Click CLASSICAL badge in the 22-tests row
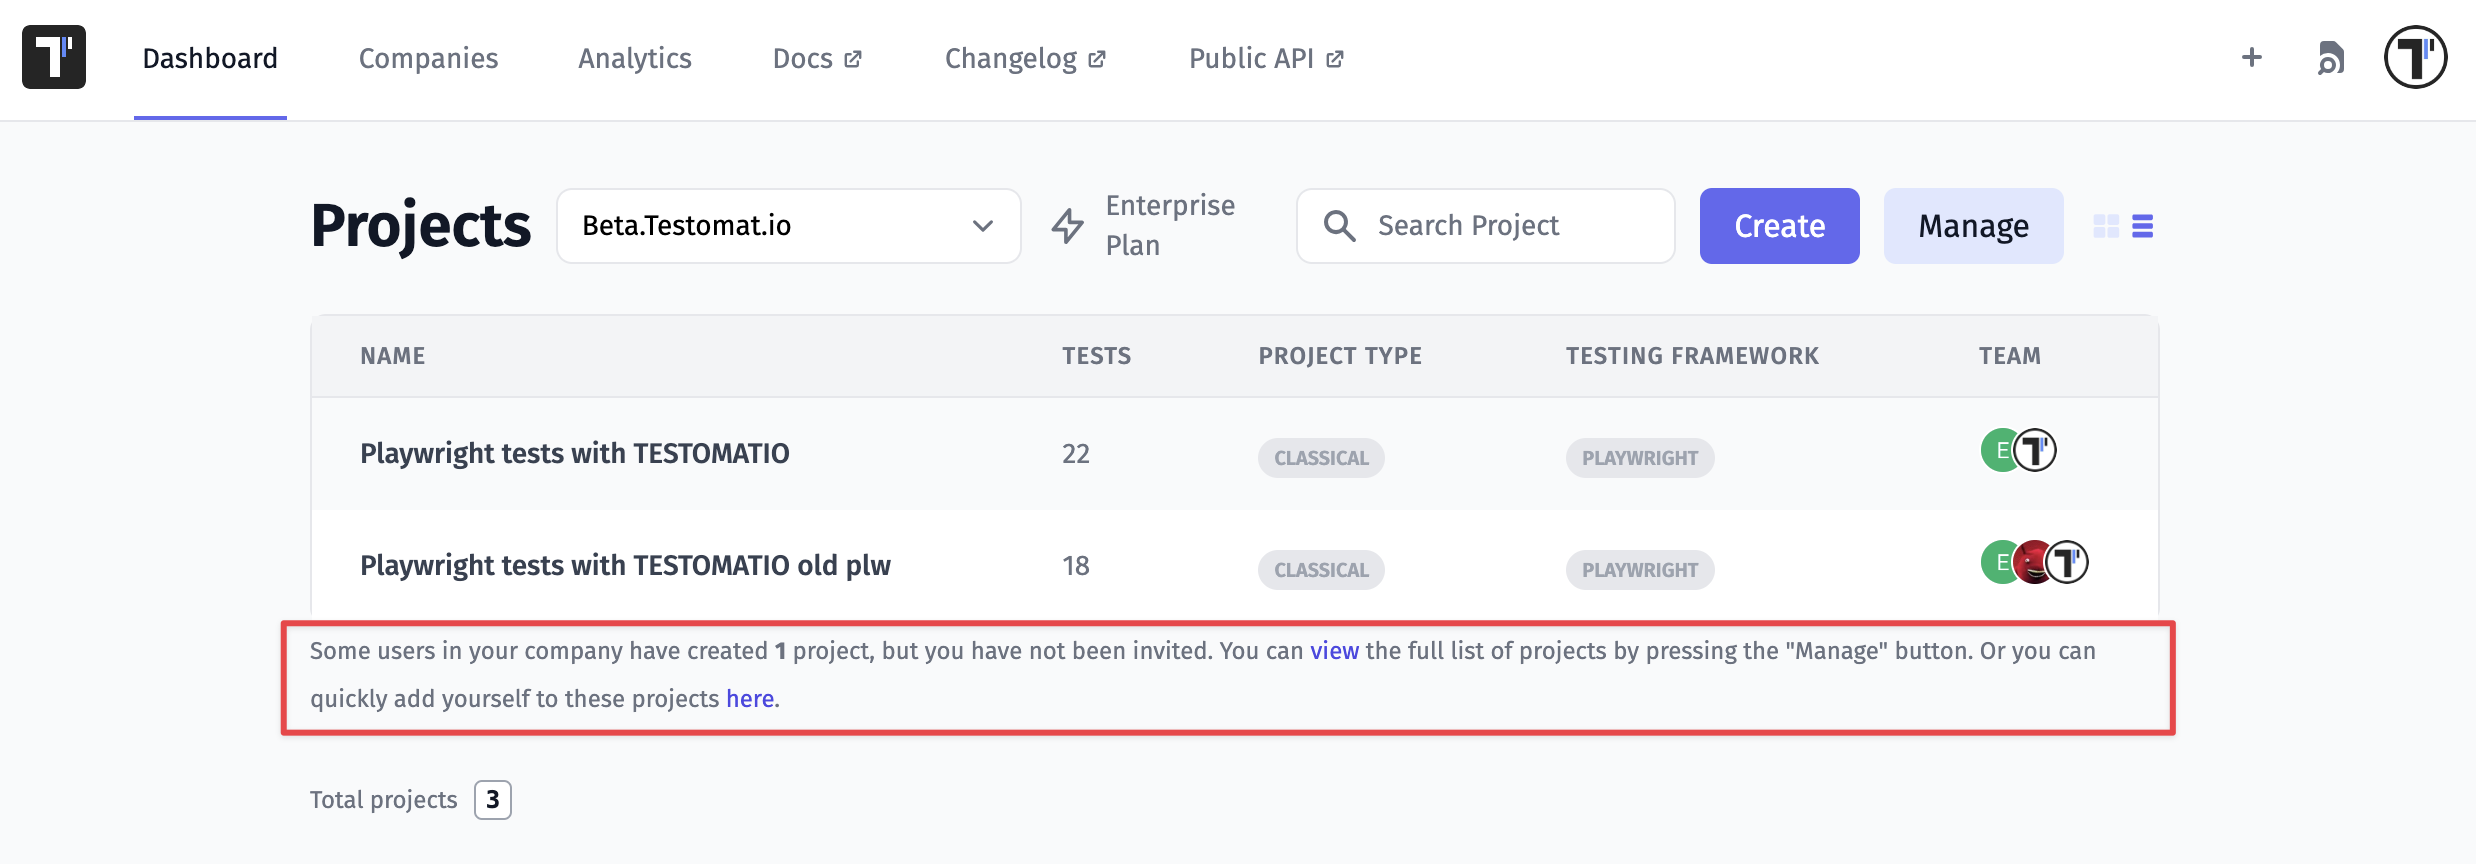 (1321, 458)
